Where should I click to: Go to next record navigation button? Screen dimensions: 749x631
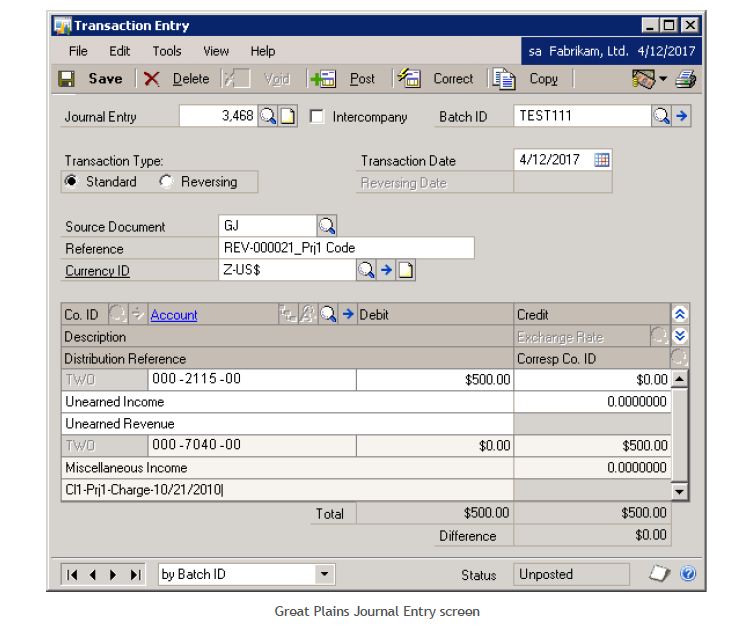tap(113, 575)
